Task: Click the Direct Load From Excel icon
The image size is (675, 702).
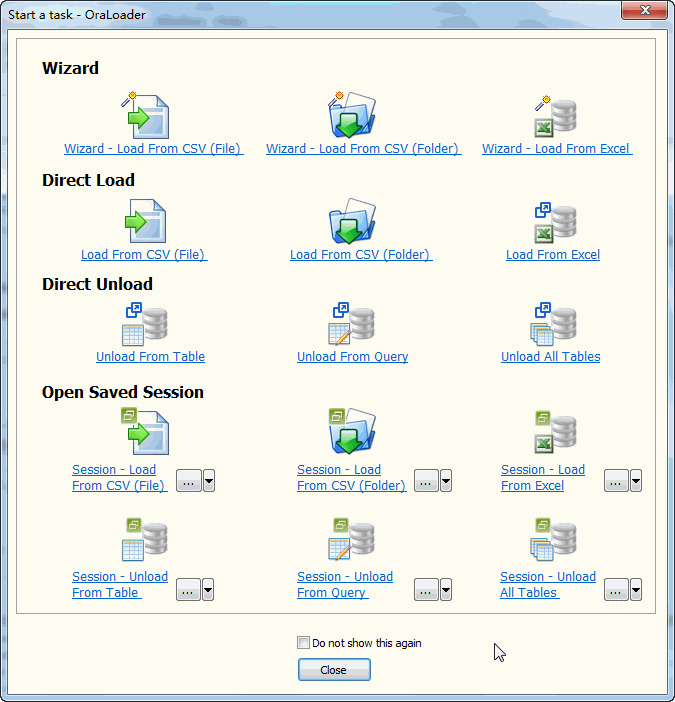Action: [555, 223]
